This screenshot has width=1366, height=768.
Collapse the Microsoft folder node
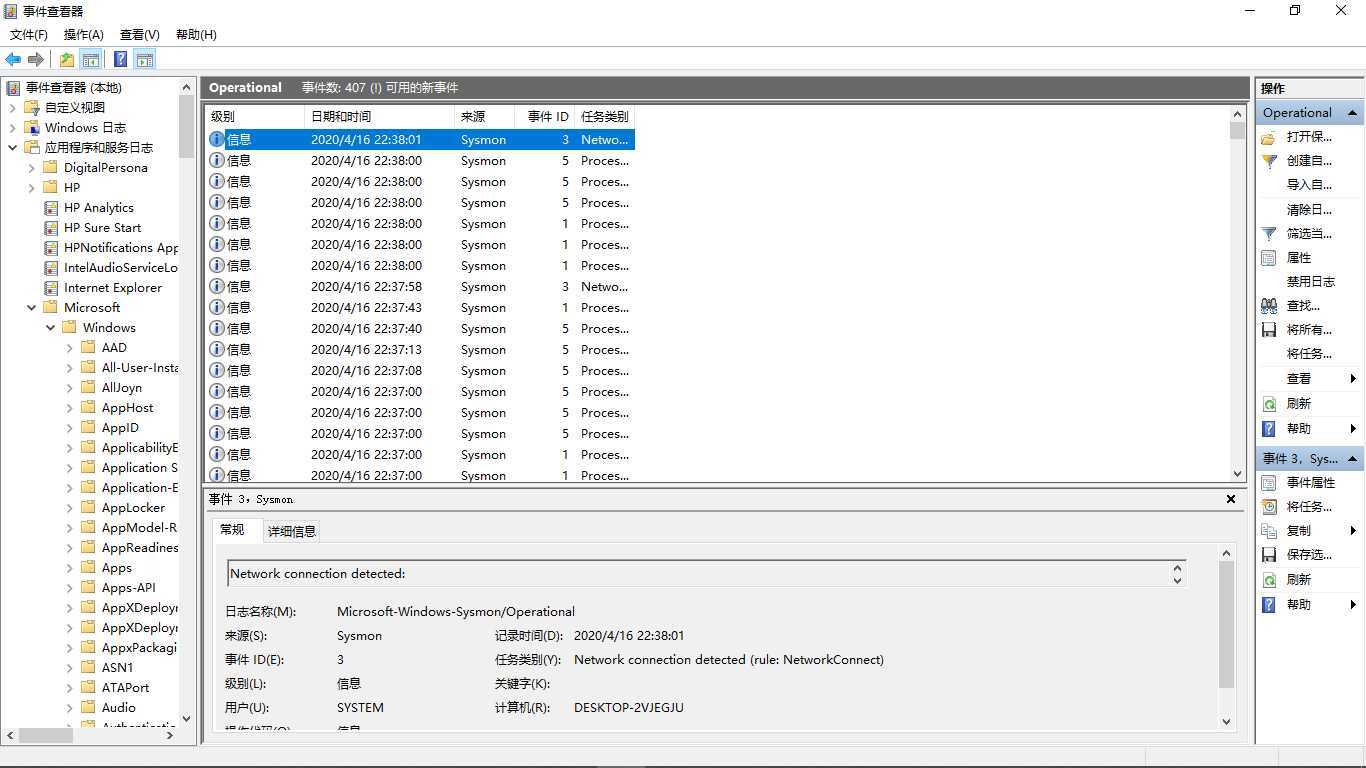(32, 308)
